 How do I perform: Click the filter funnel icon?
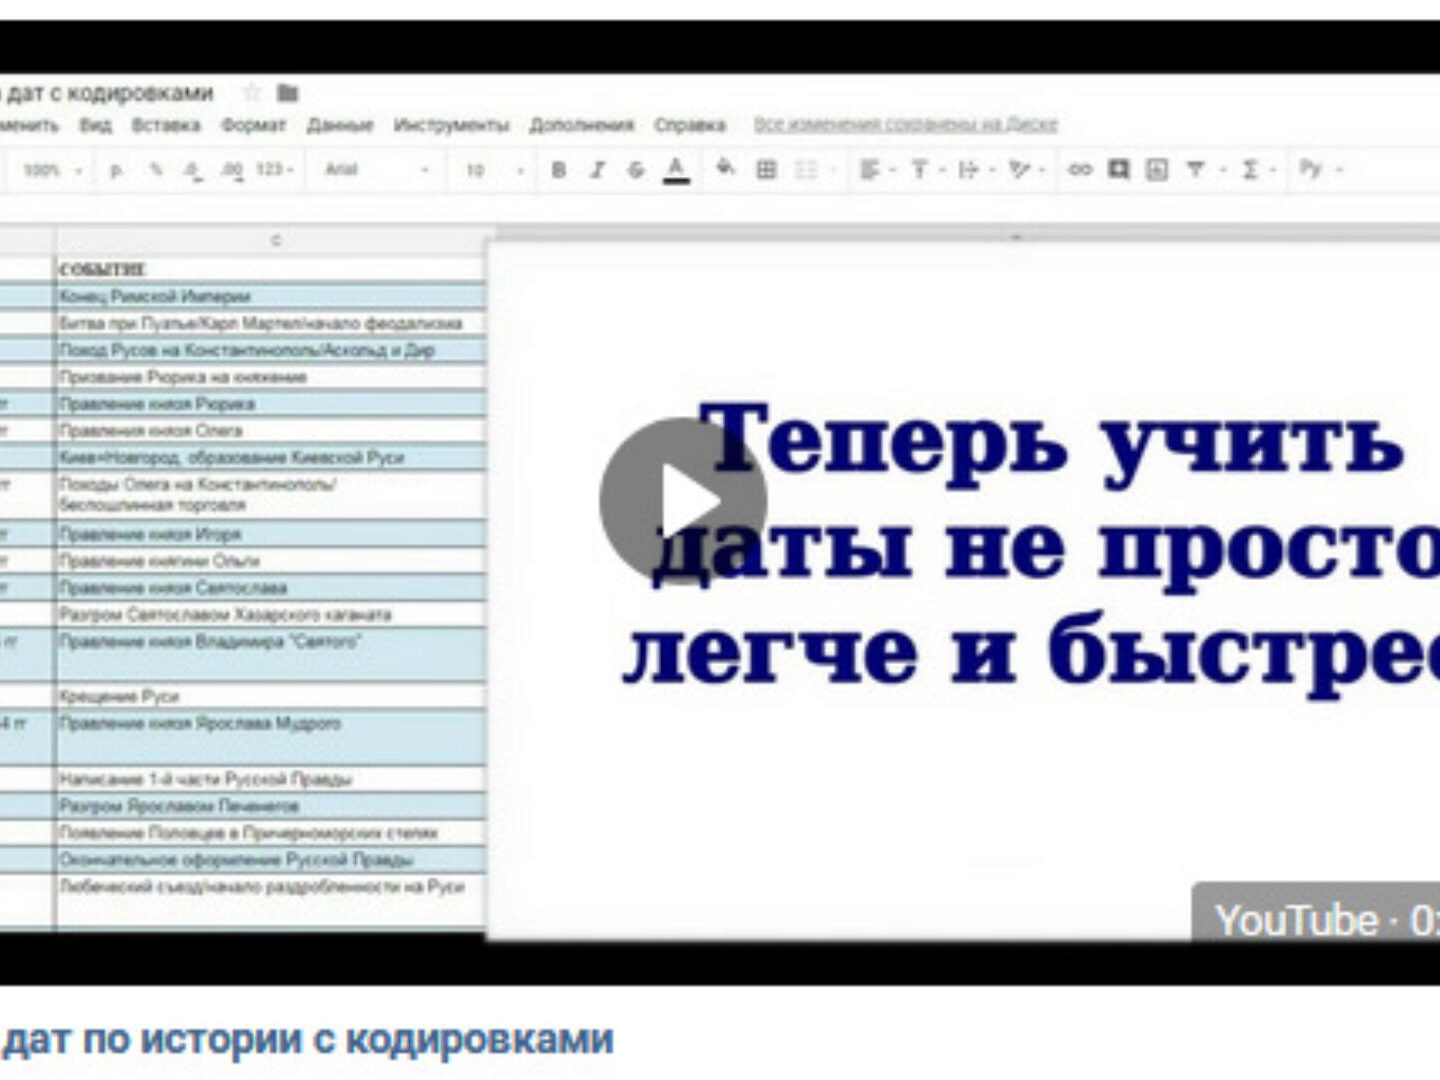point(1195,170)
